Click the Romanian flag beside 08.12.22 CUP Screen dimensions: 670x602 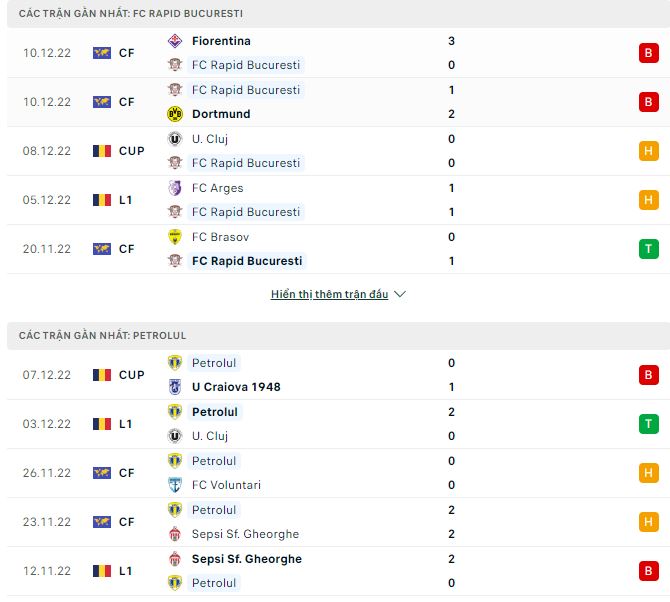101,151
